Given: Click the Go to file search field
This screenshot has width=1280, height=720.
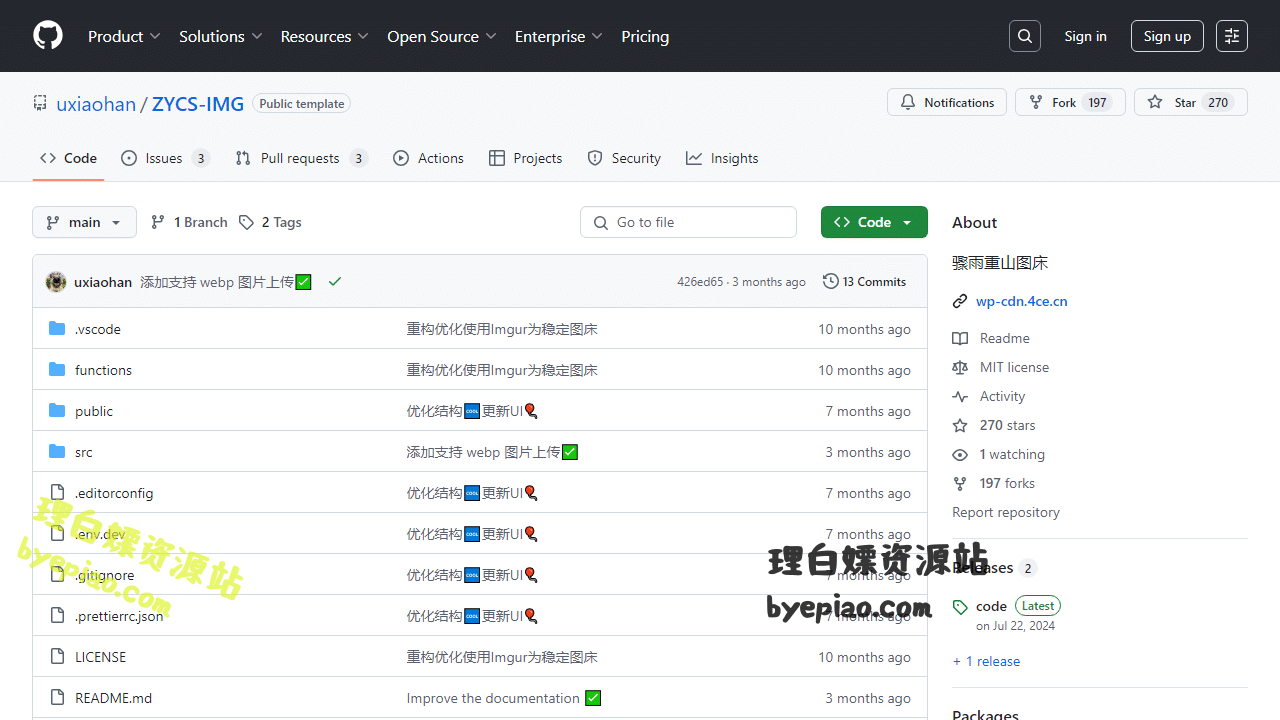Looking at the screenshot, I should 688,222.
